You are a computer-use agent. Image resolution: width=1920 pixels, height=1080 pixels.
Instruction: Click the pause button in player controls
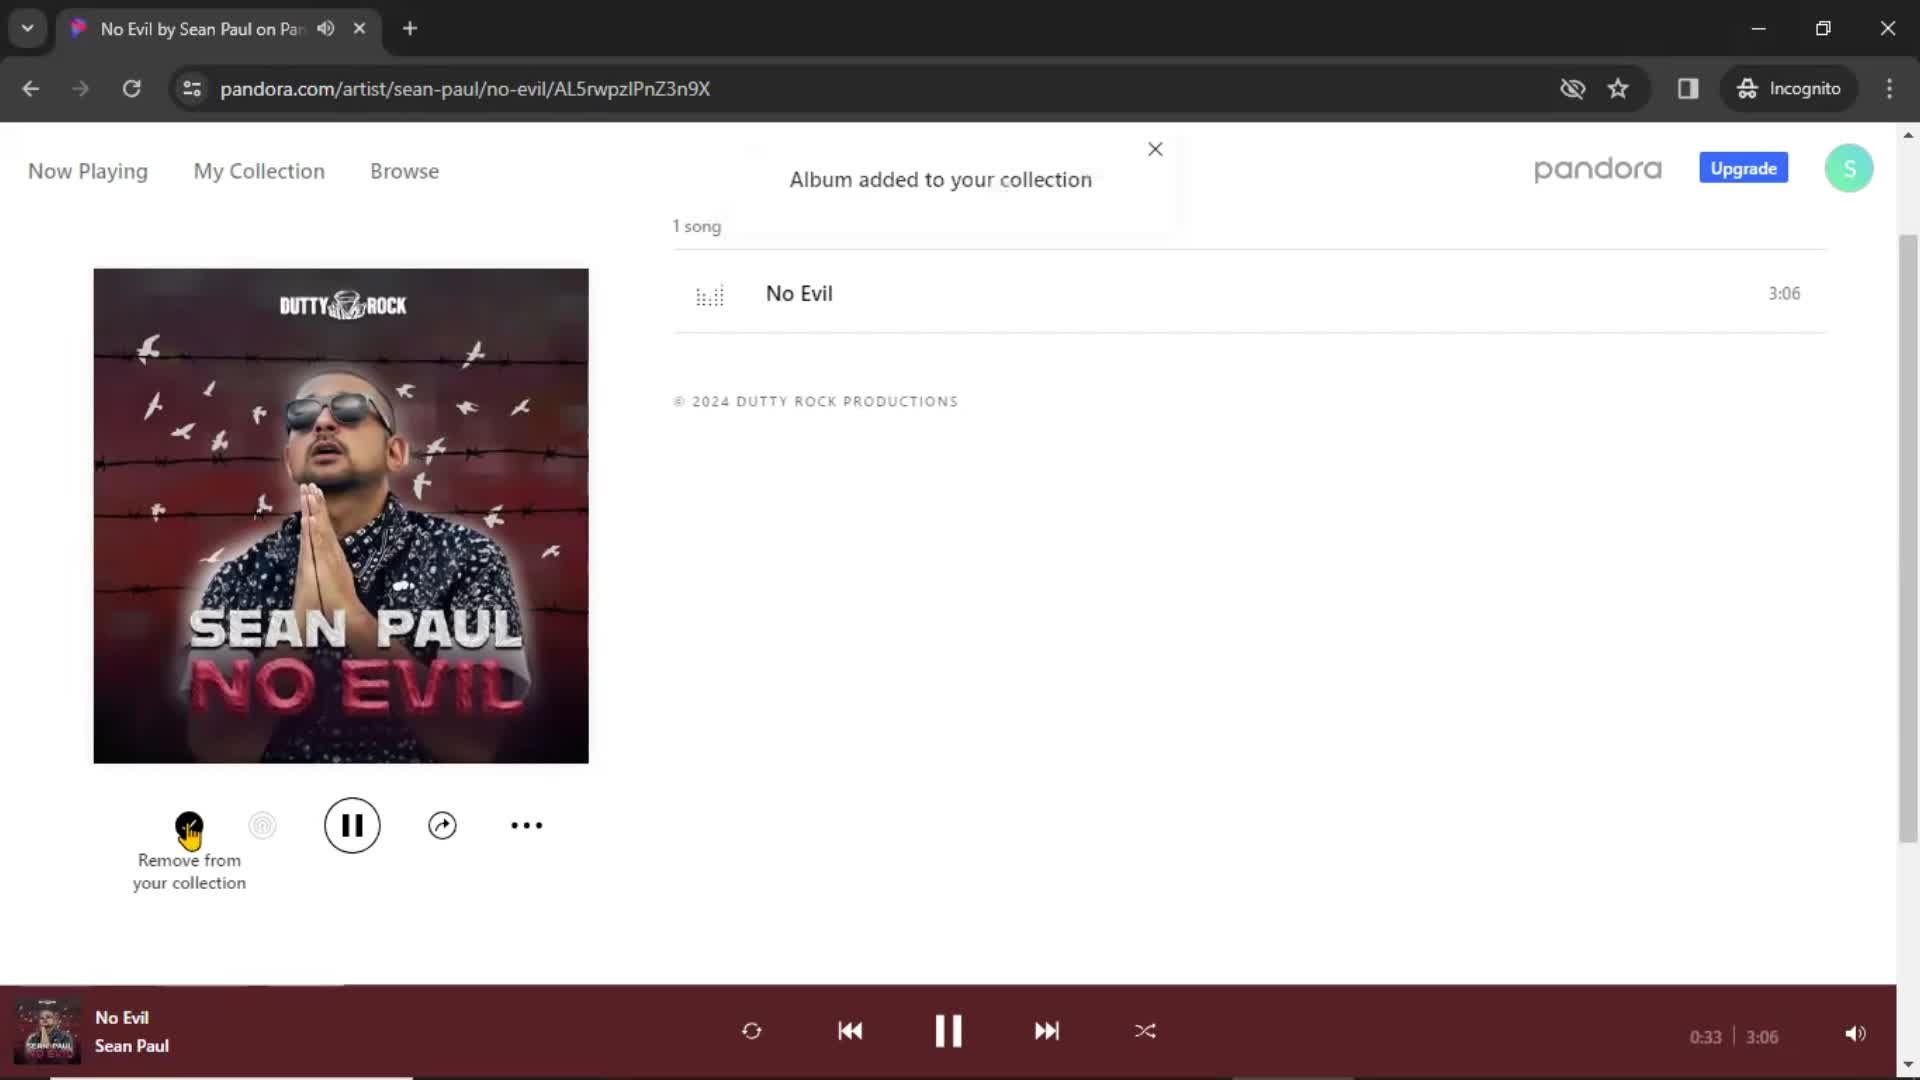[948, 1030]
